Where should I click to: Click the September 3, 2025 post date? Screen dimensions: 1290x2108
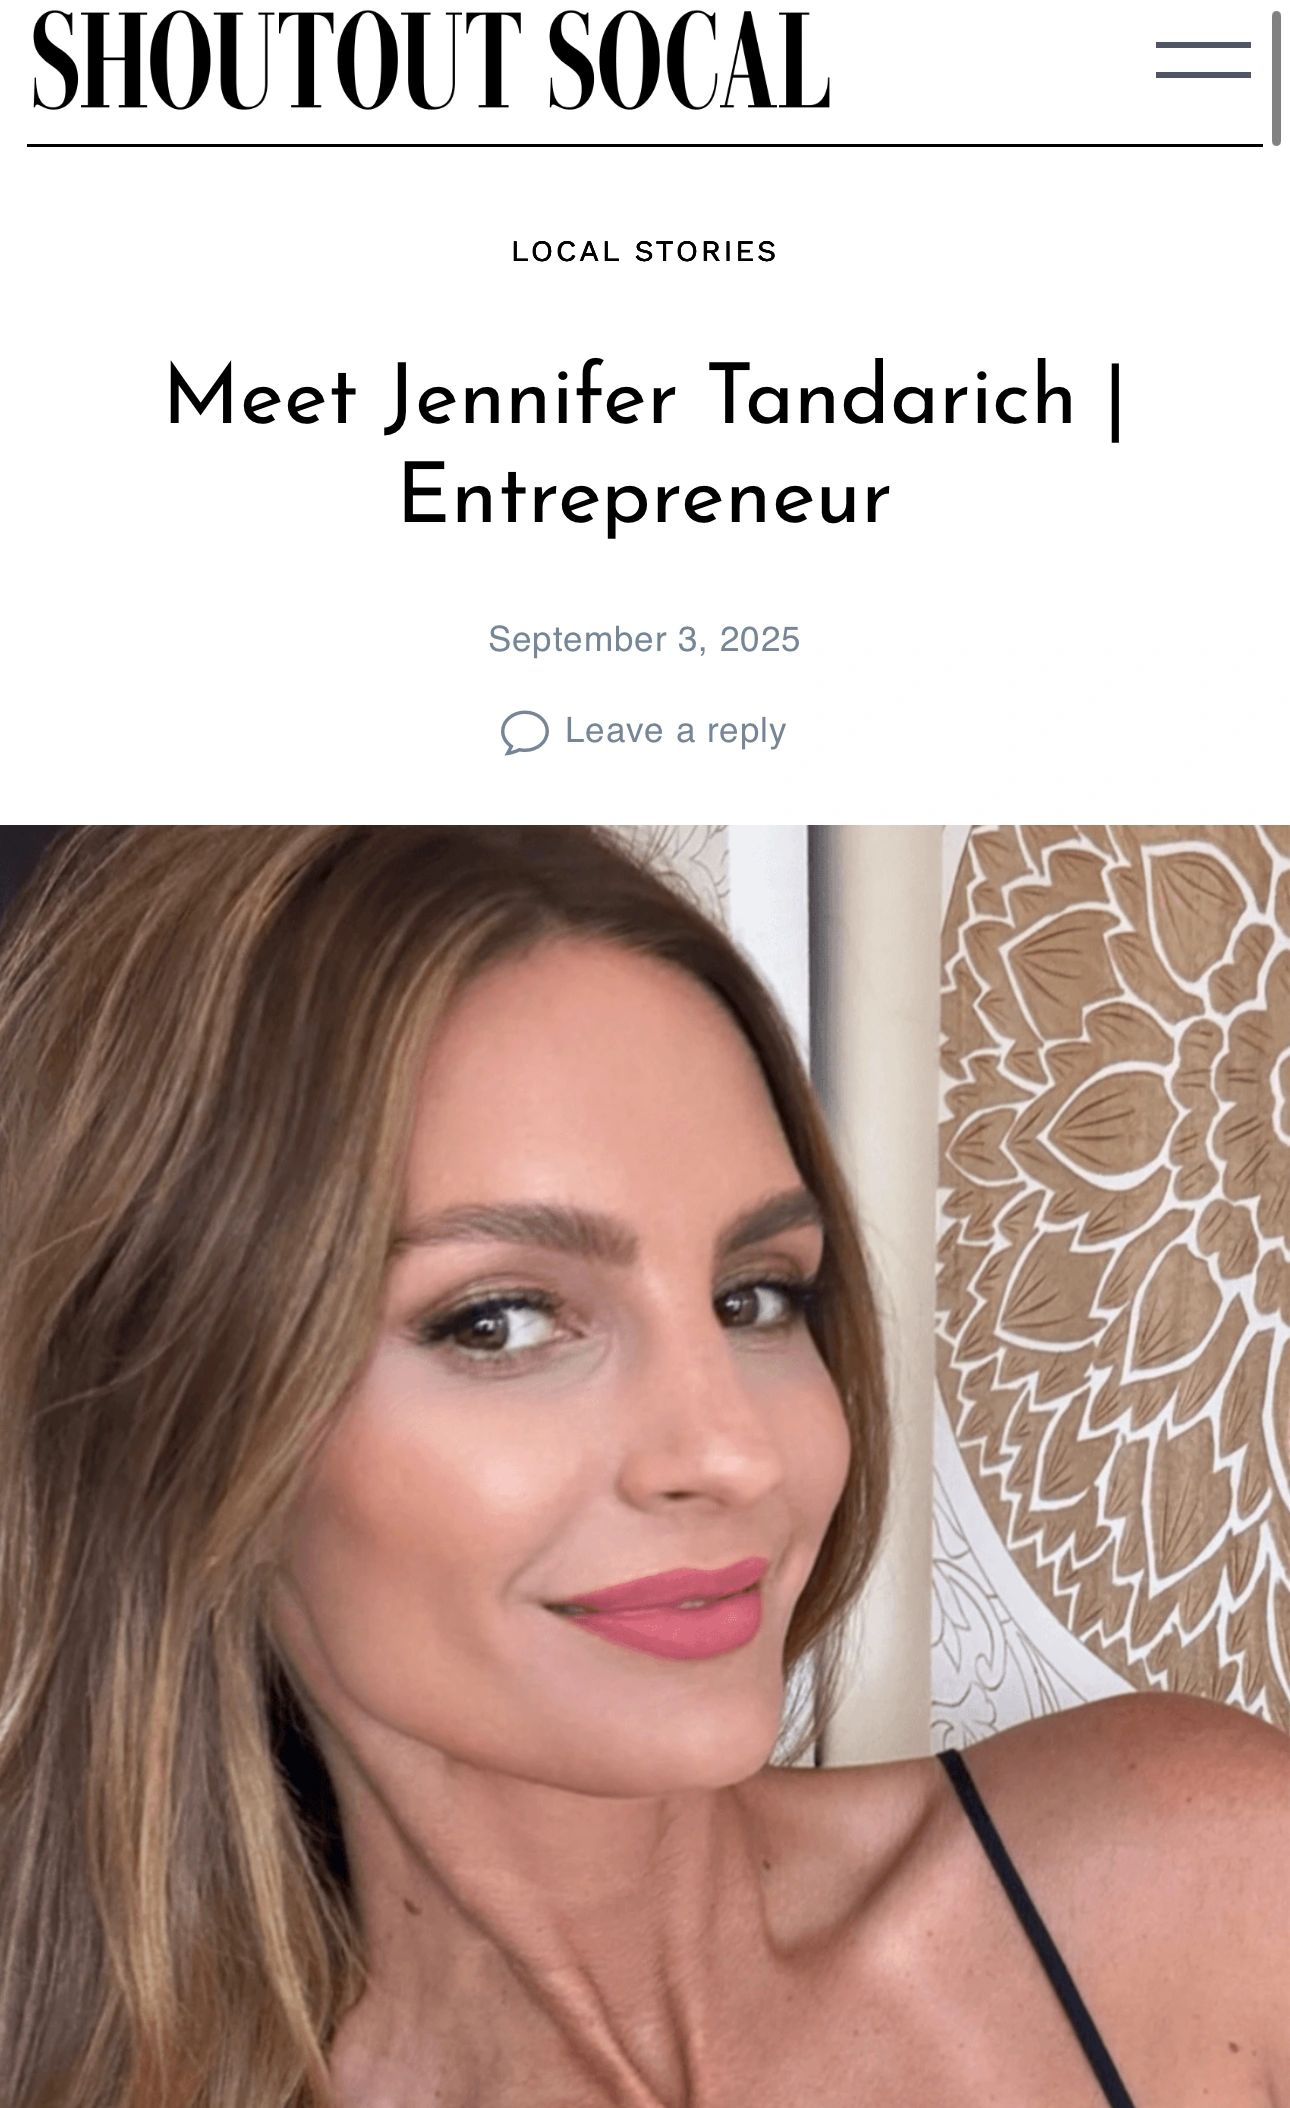pyautogui.click(x=644, y=639)
